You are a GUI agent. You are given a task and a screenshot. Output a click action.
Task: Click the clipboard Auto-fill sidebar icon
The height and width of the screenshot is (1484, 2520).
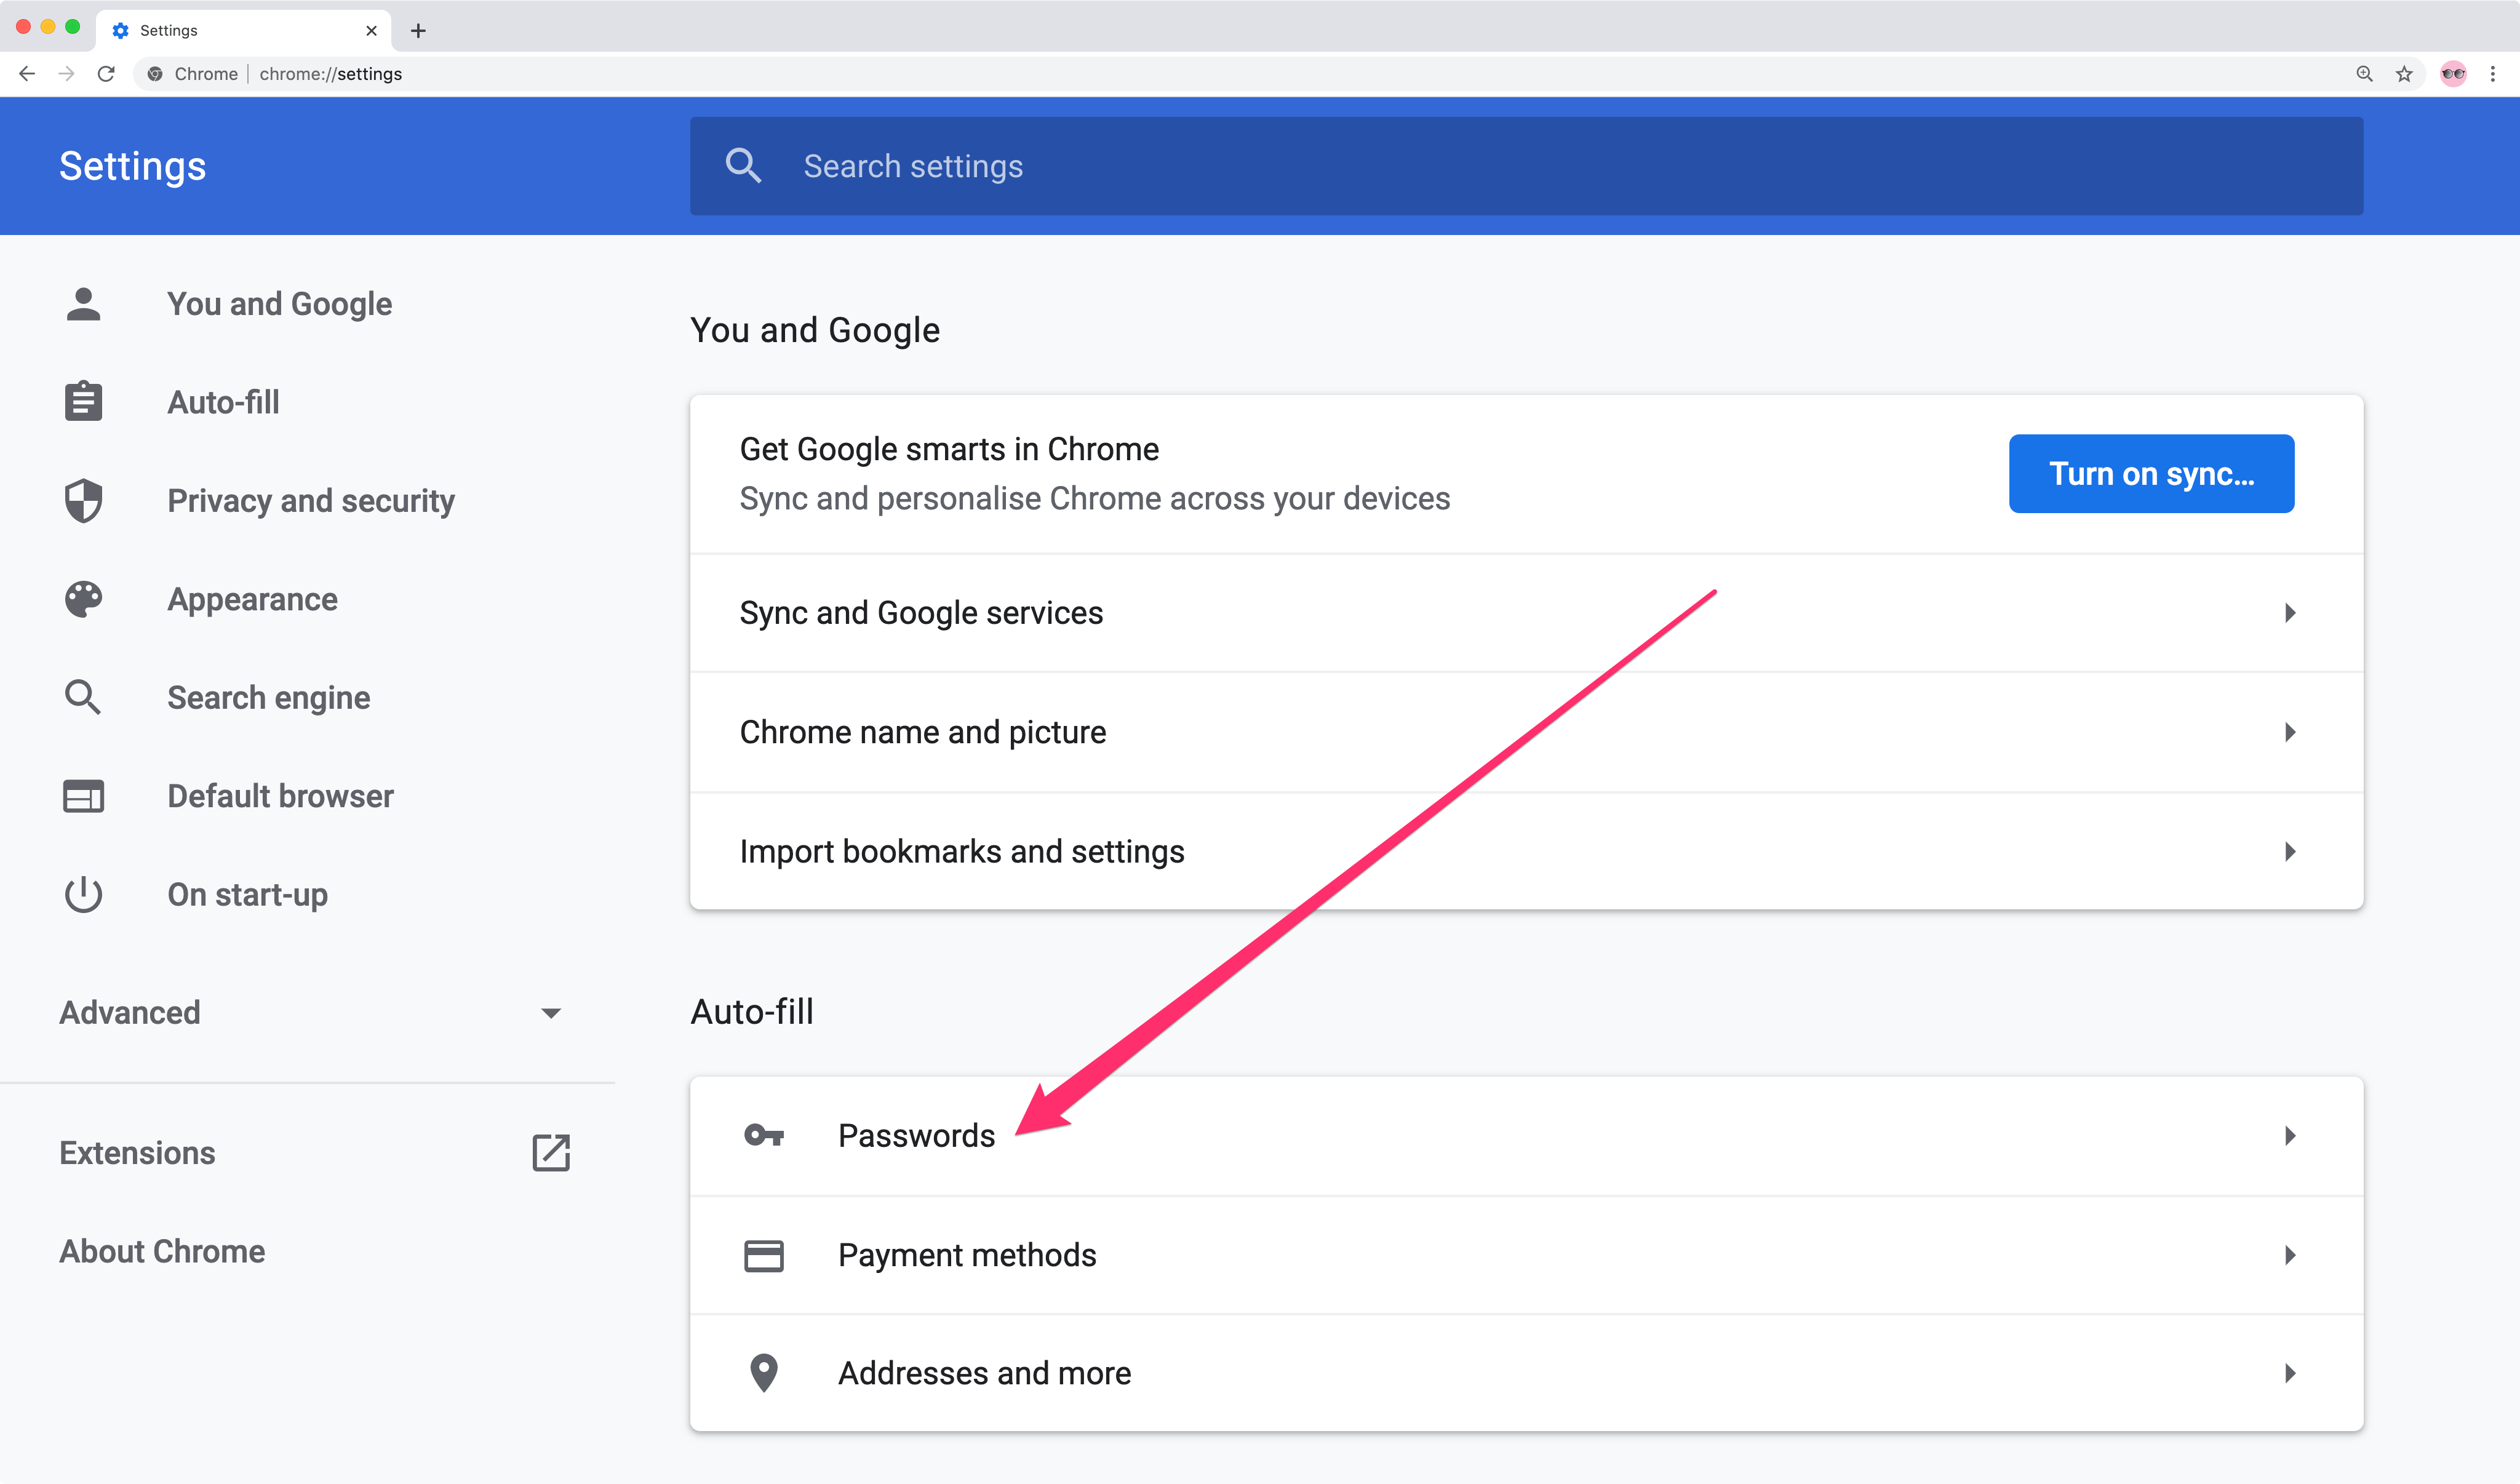[x=83, y=402]
